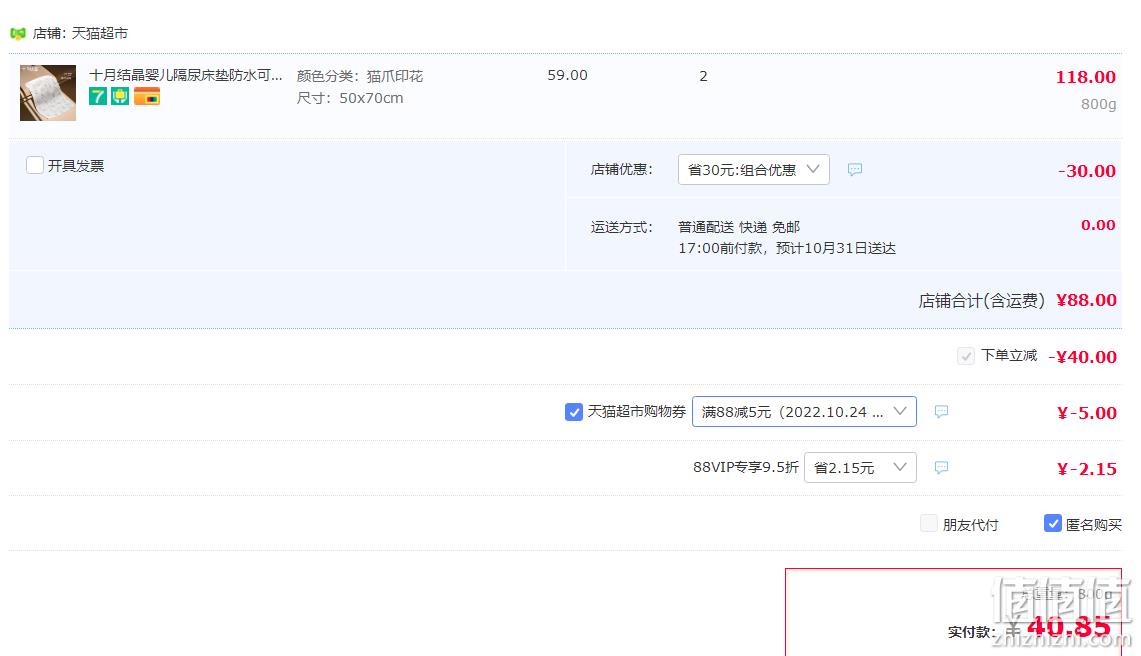Viewport: 1141px width, 656px height.
Task: Open the baby changing mat product thumbnail
Action: pyautogui.click(x=48, y=93)
